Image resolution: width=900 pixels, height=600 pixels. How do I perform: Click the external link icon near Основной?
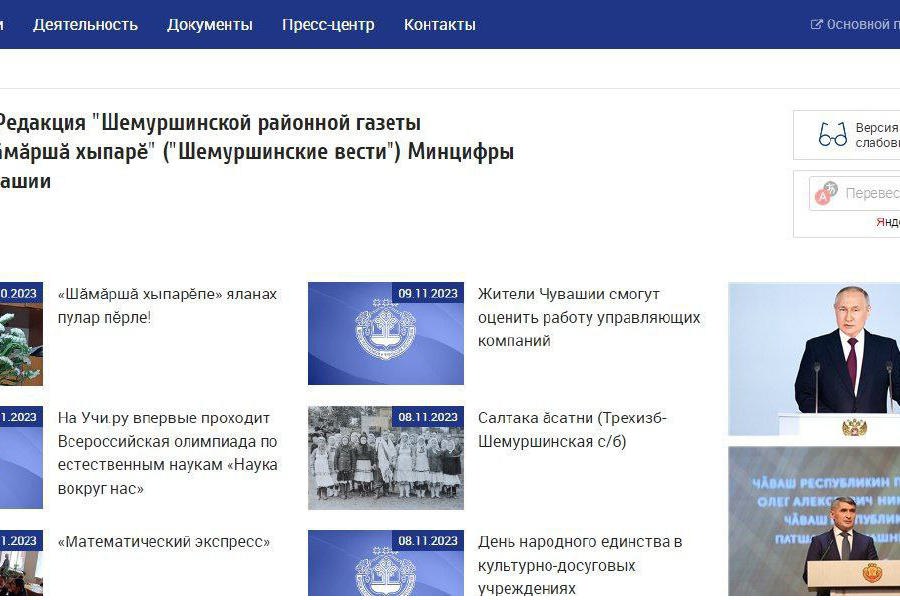point(816,25)
